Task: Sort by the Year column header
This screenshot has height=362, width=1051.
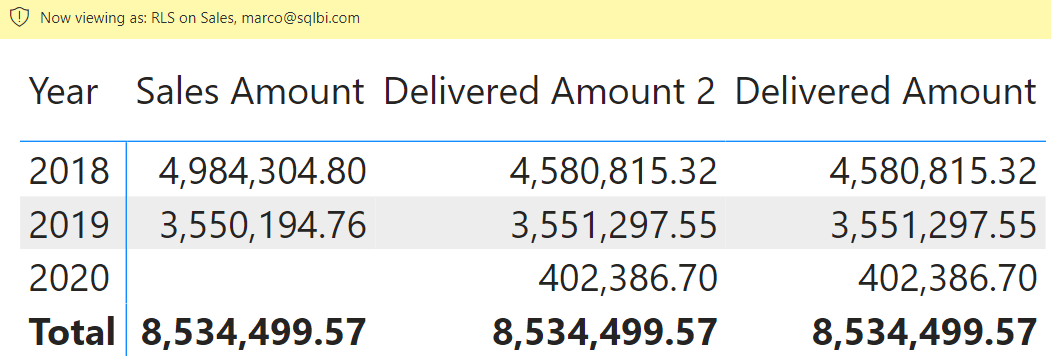Action: click(64, 91)
